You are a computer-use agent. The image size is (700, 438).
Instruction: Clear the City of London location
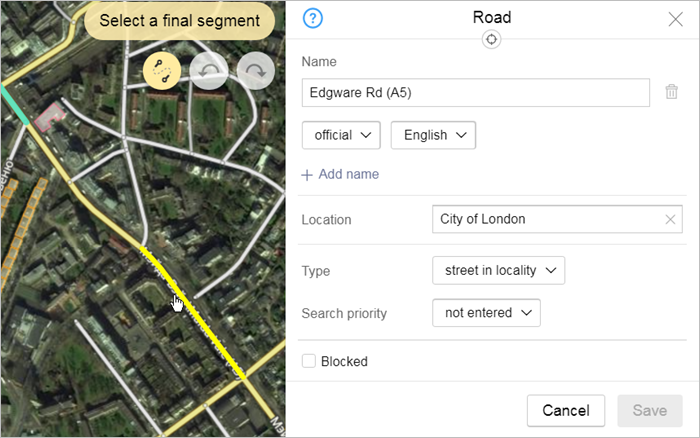tap(670, 220)
